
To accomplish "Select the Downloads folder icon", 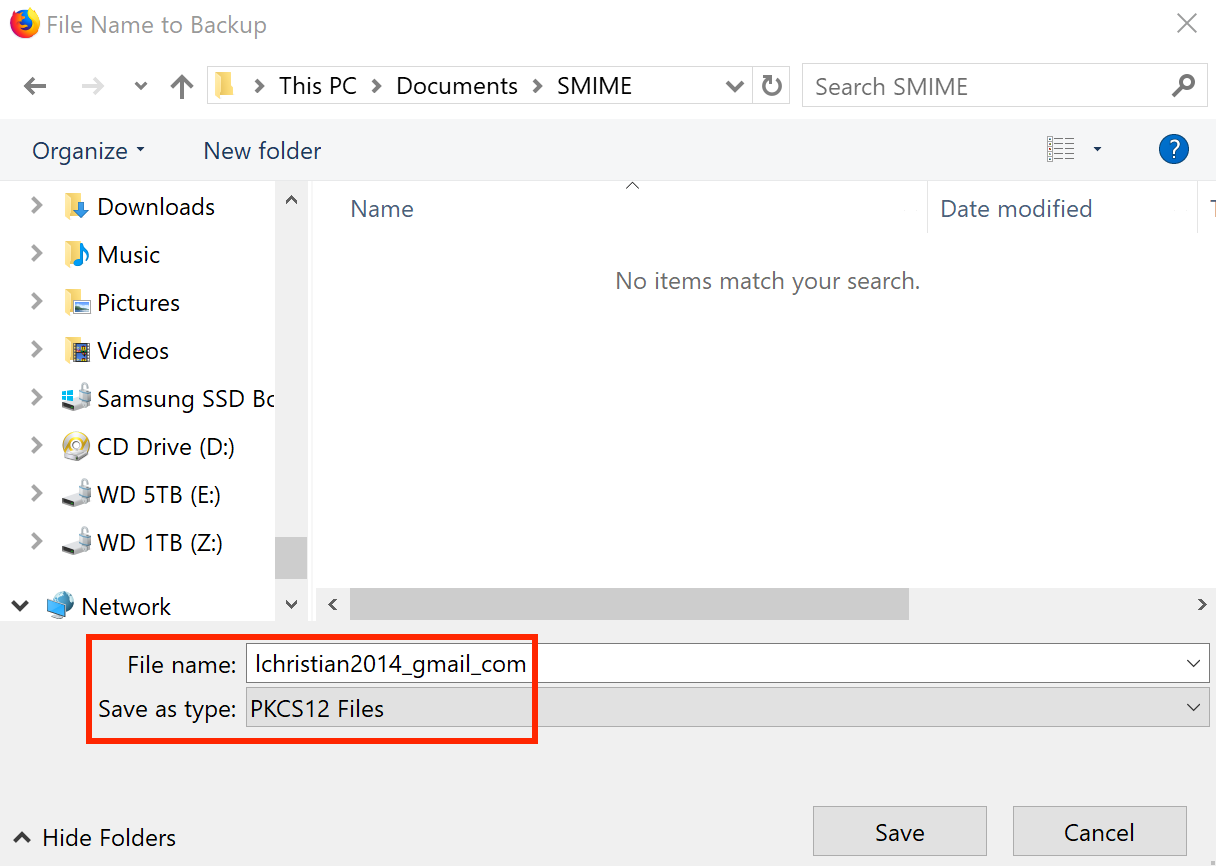I will [78, 206].
